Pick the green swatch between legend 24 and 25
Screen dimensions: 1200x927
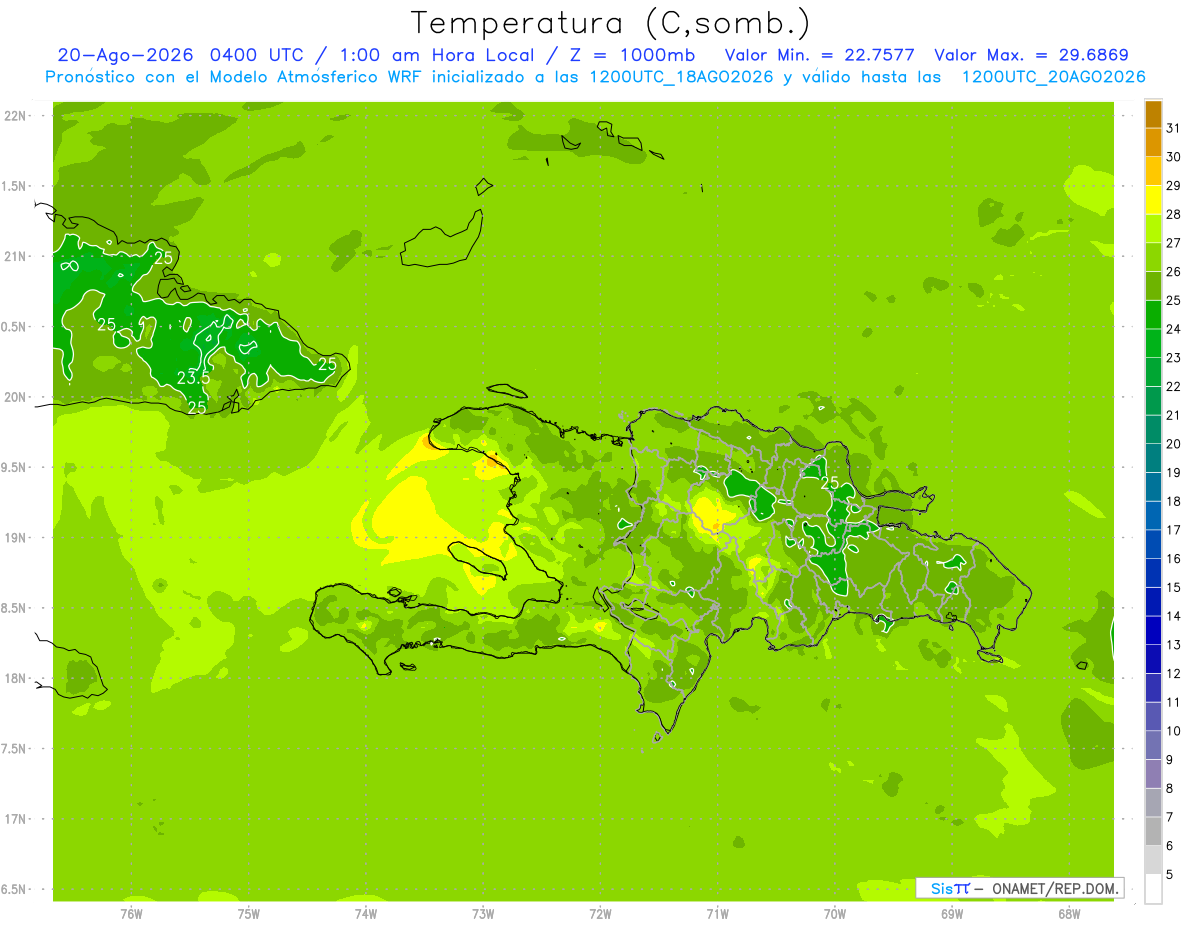coord(1153,314)
